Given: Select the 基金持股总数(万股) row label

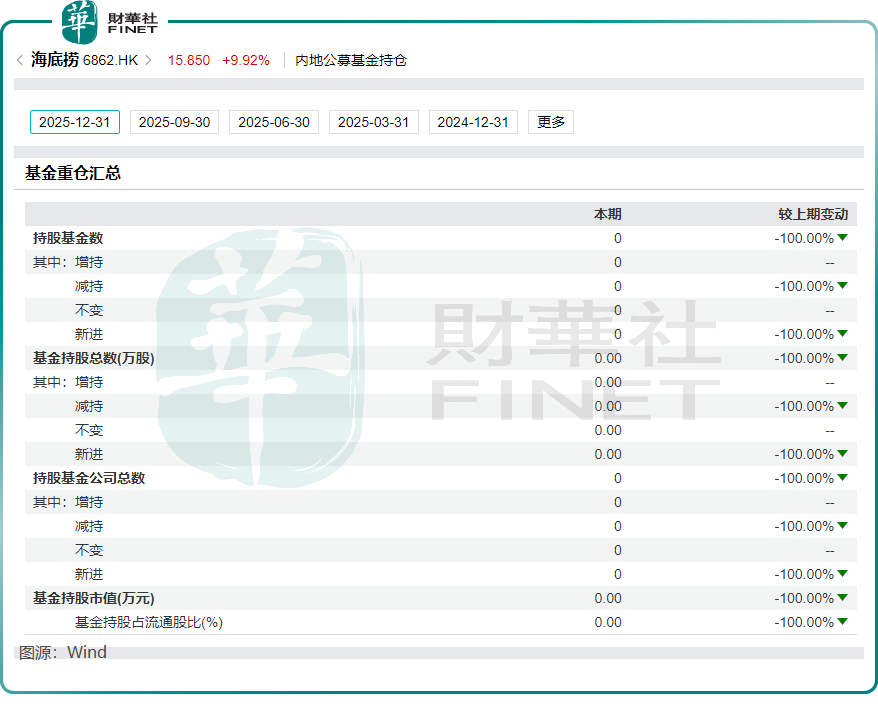Looking at the screenshot, I should (94, 358).
